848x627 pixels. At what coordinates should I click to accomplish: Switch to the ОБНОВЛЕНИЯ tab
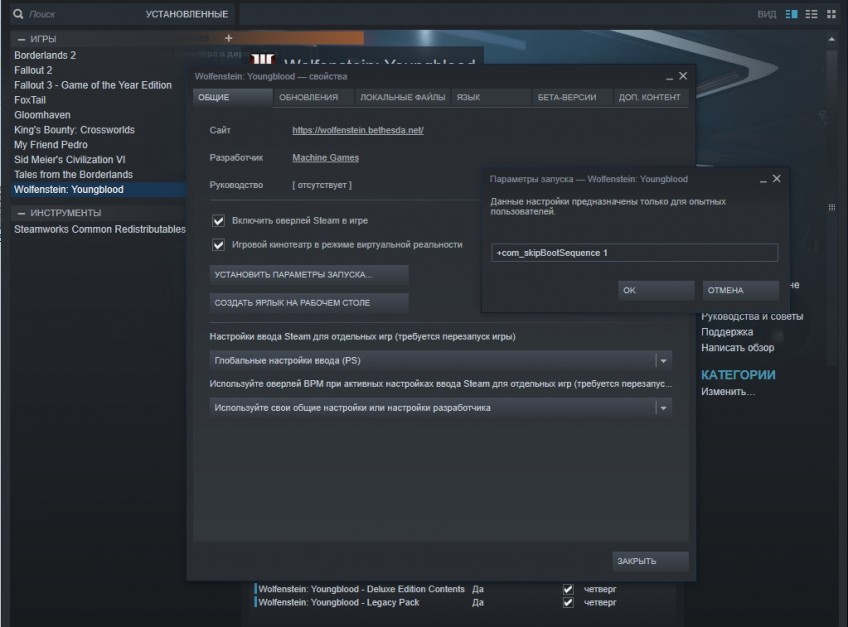coord(314,97)
